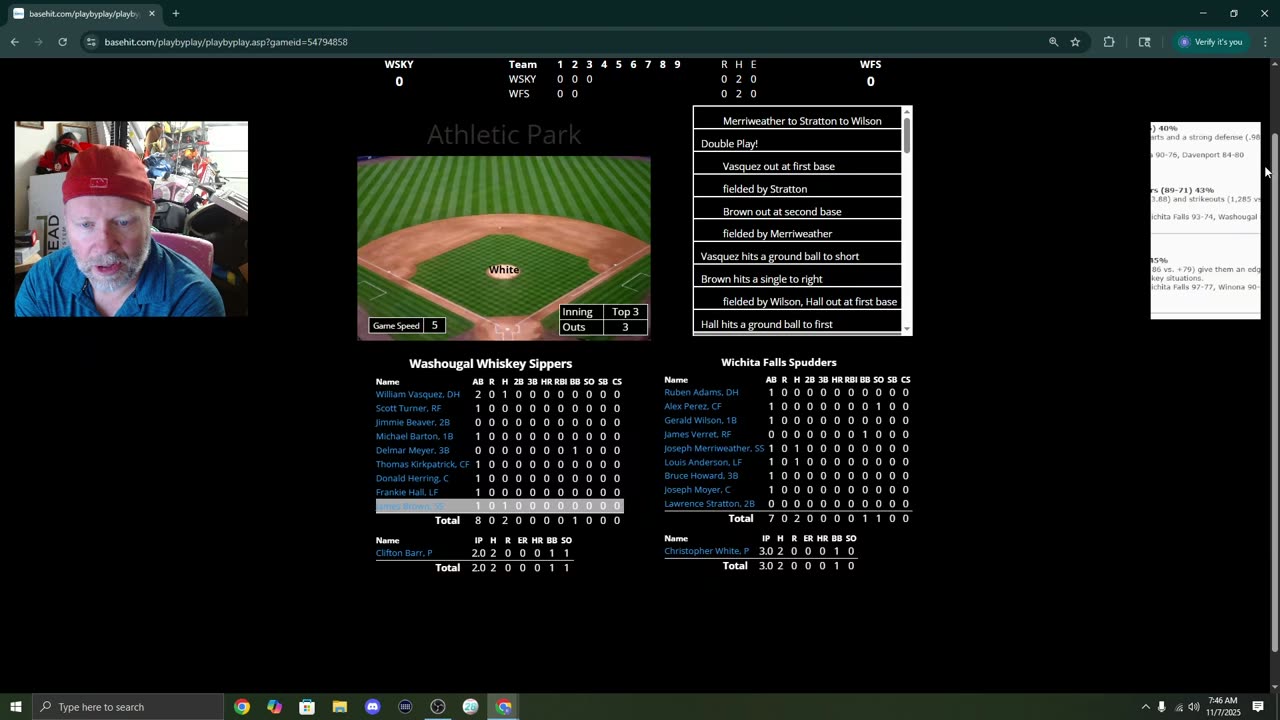Reload the basehit page
The height and width of the screenshot is (720, 1280).
(62, 42)
